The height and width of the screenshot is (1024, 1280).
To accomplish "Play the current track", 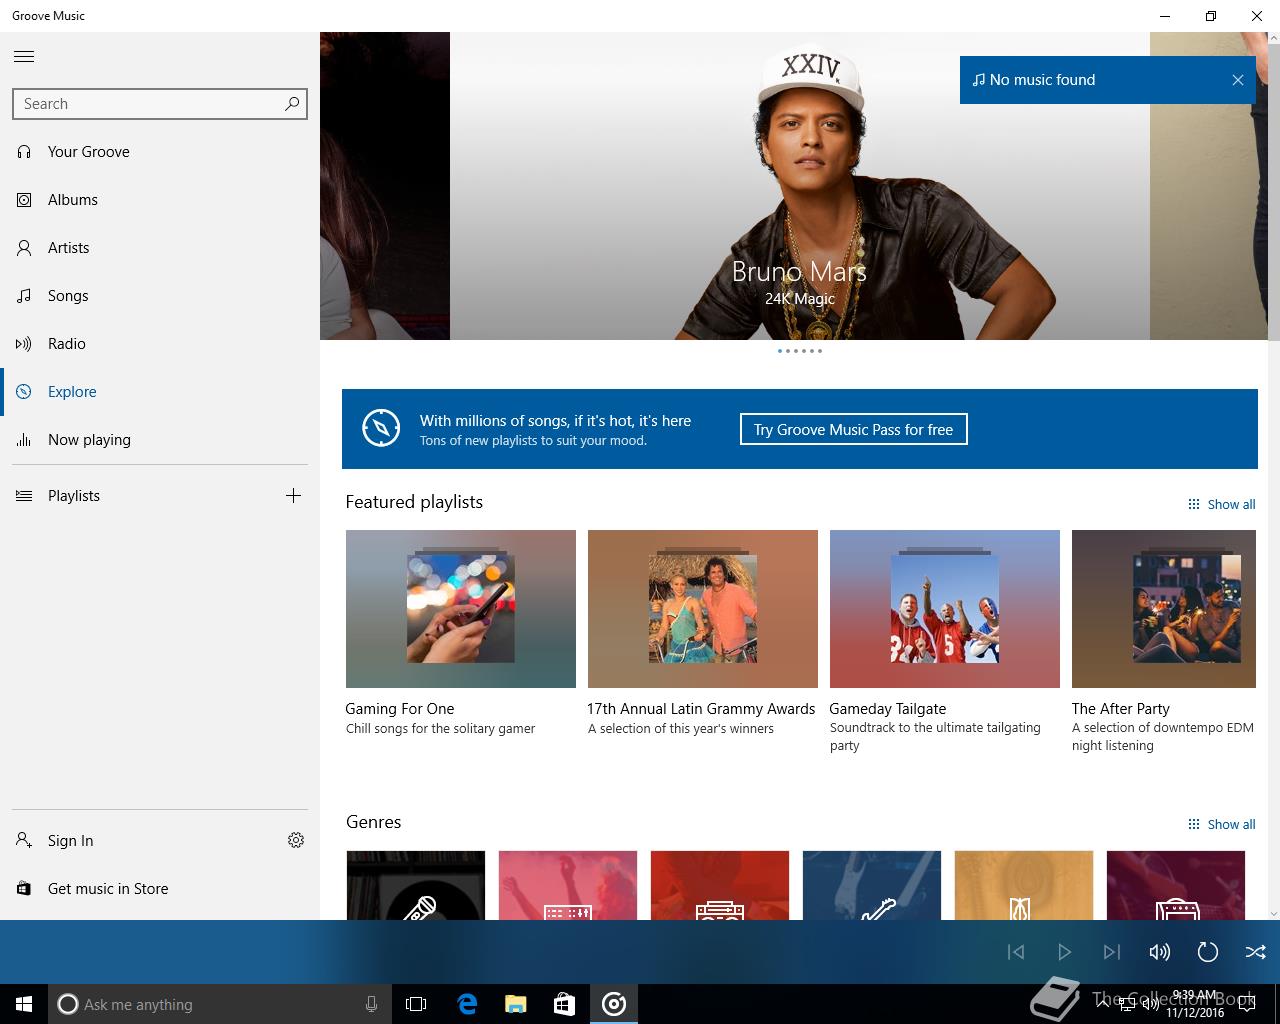I will tap(1064, 952).
